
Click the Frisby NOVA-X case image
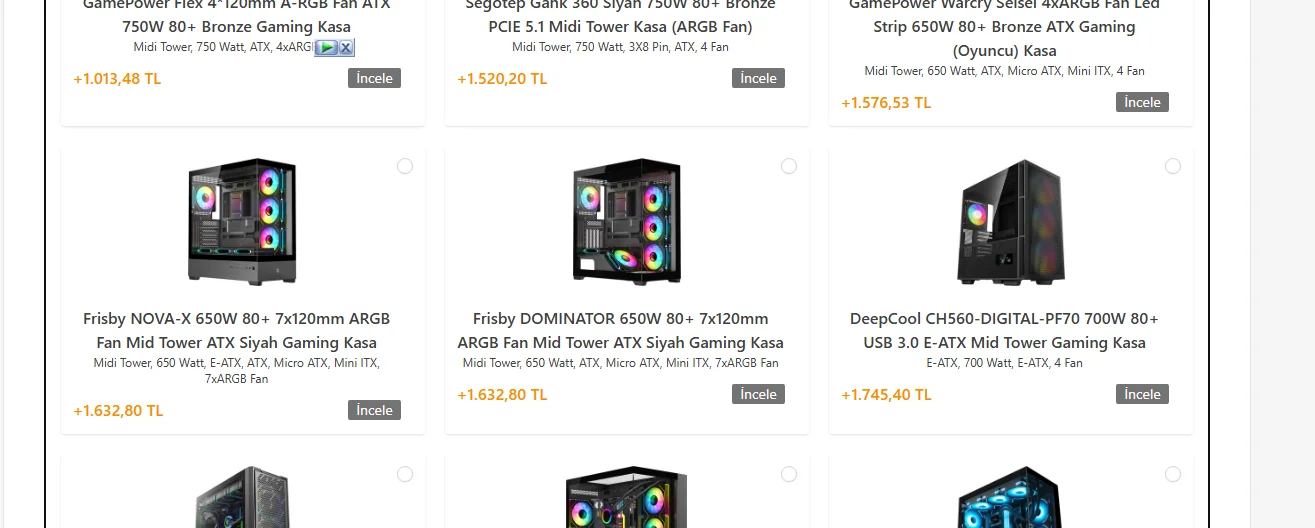pyautogui.click(x=242, y=222)
